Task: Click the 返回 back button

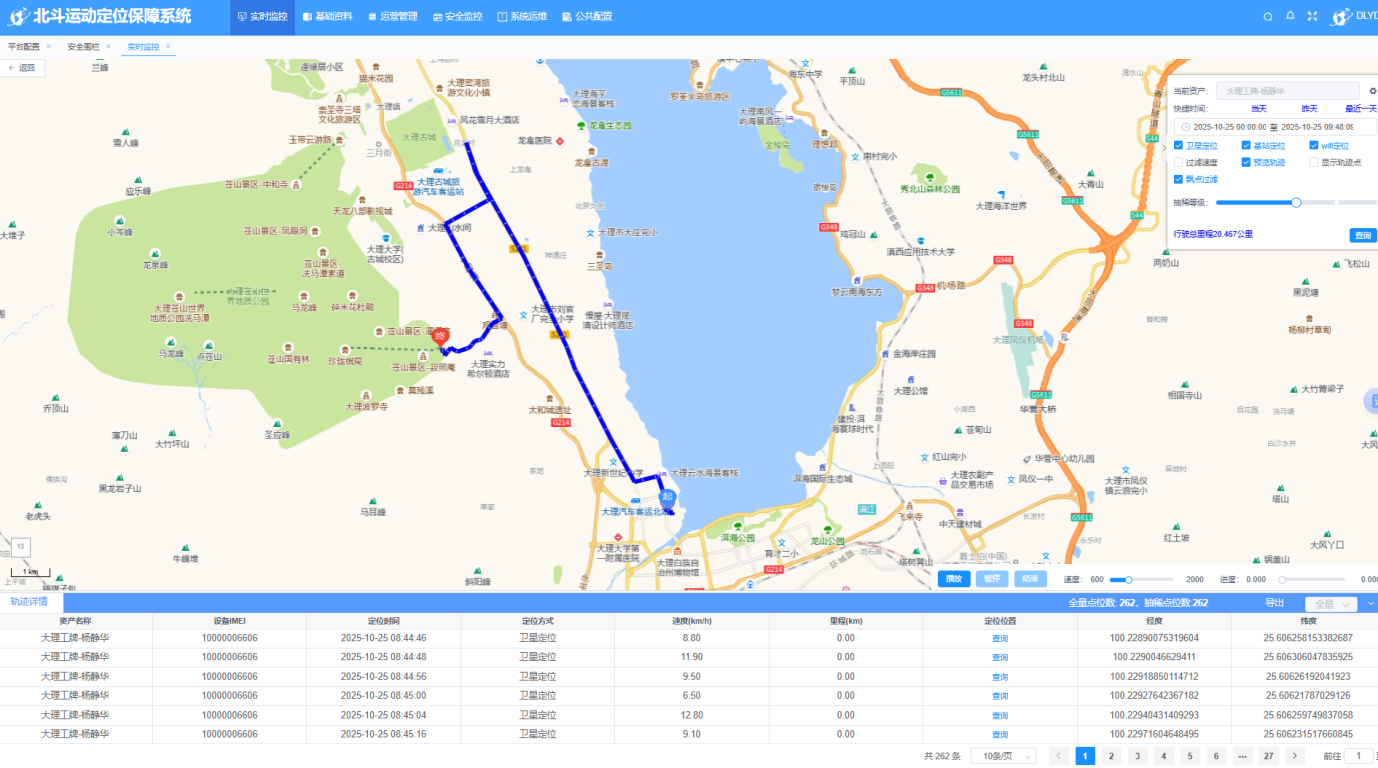Action: [22, 68]
